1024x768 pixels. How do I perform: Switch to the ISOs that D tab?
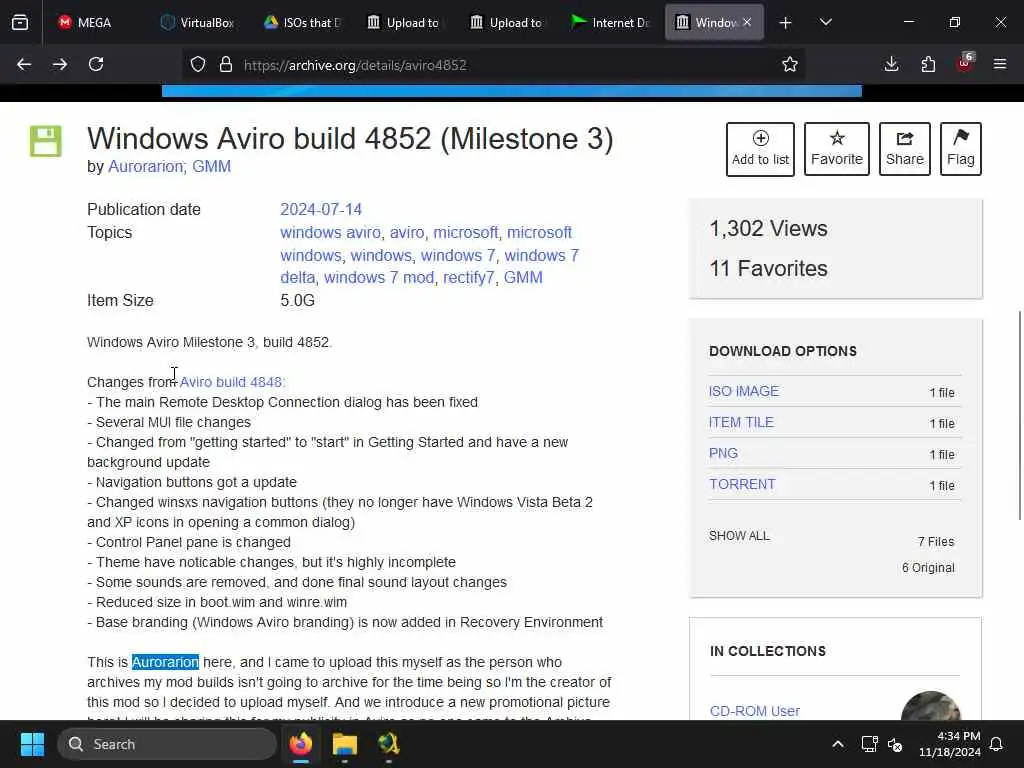[302, 23]
